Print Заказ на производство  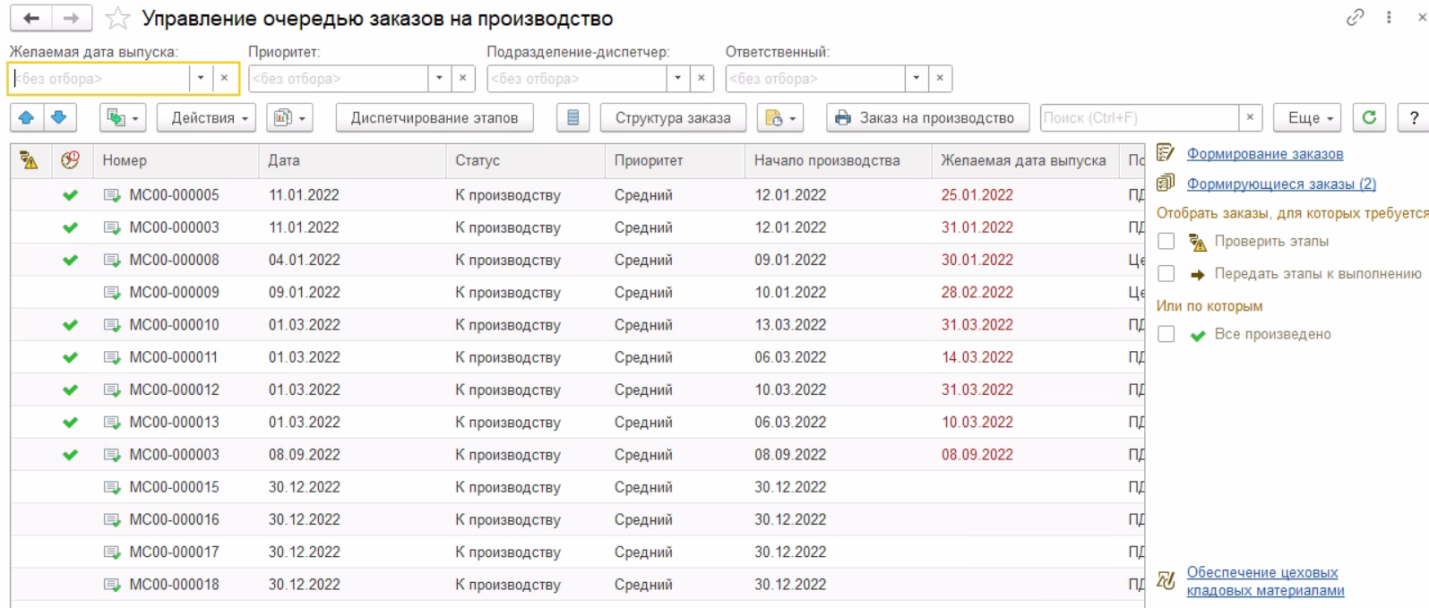click(x=928, y=118)
